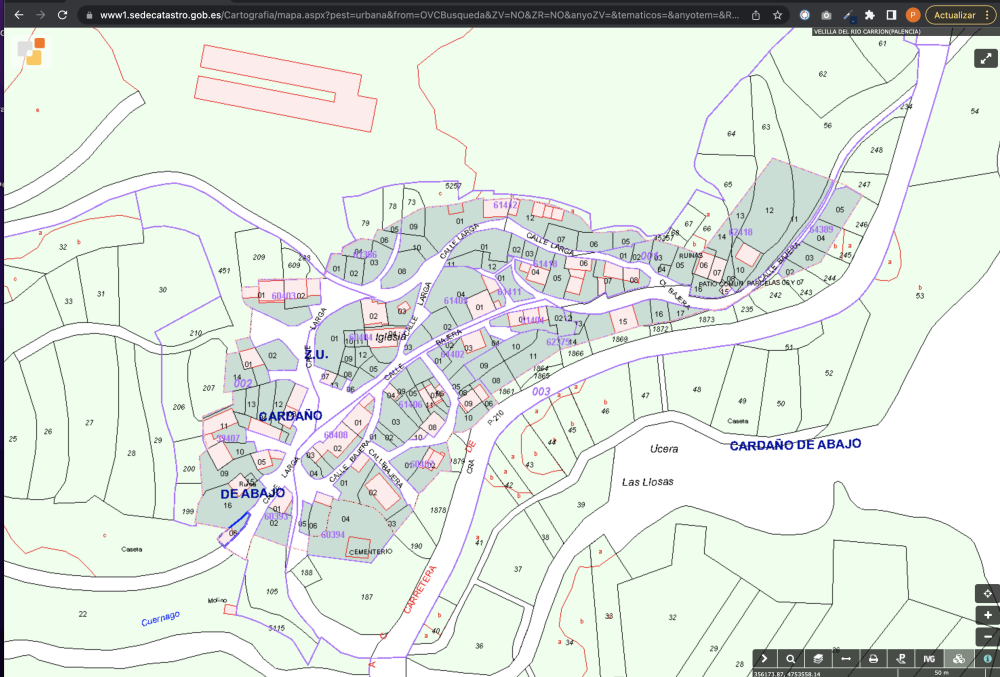Zoom in the map with plus button
1000x677 pixels.
pos(987,615)
